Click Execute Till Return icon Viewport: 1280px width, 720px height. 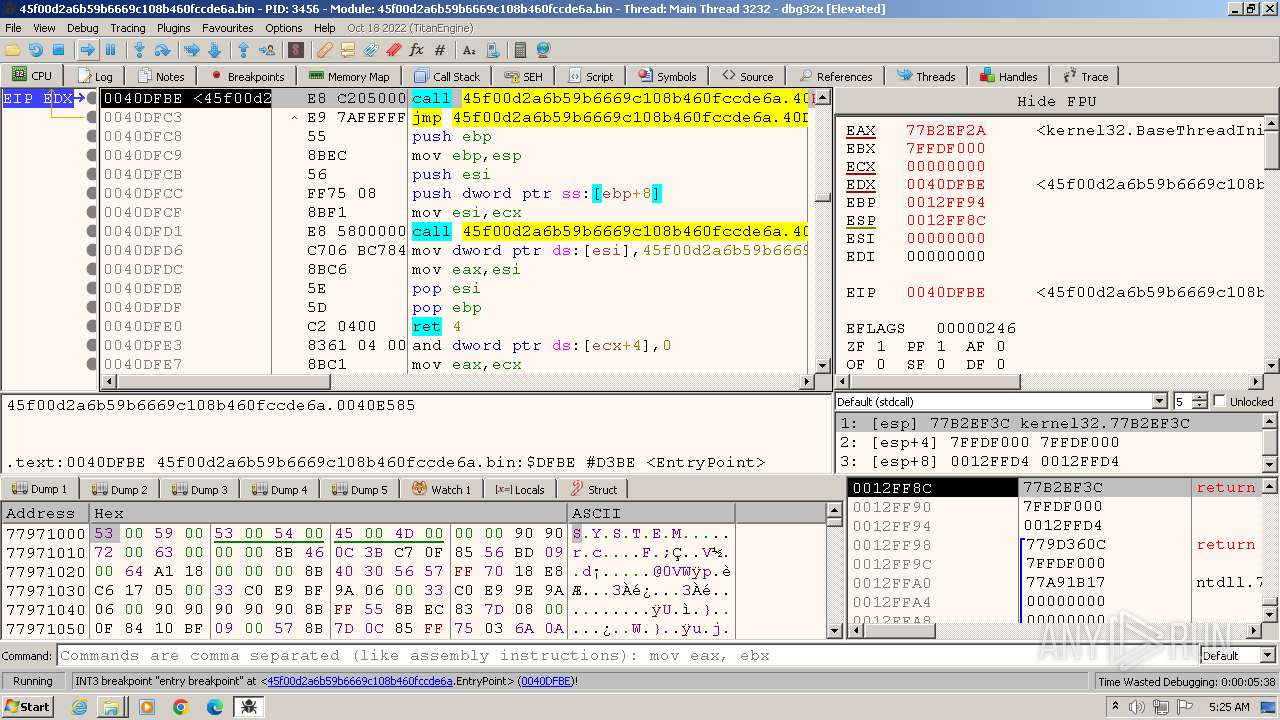click(x=243, y=49)
